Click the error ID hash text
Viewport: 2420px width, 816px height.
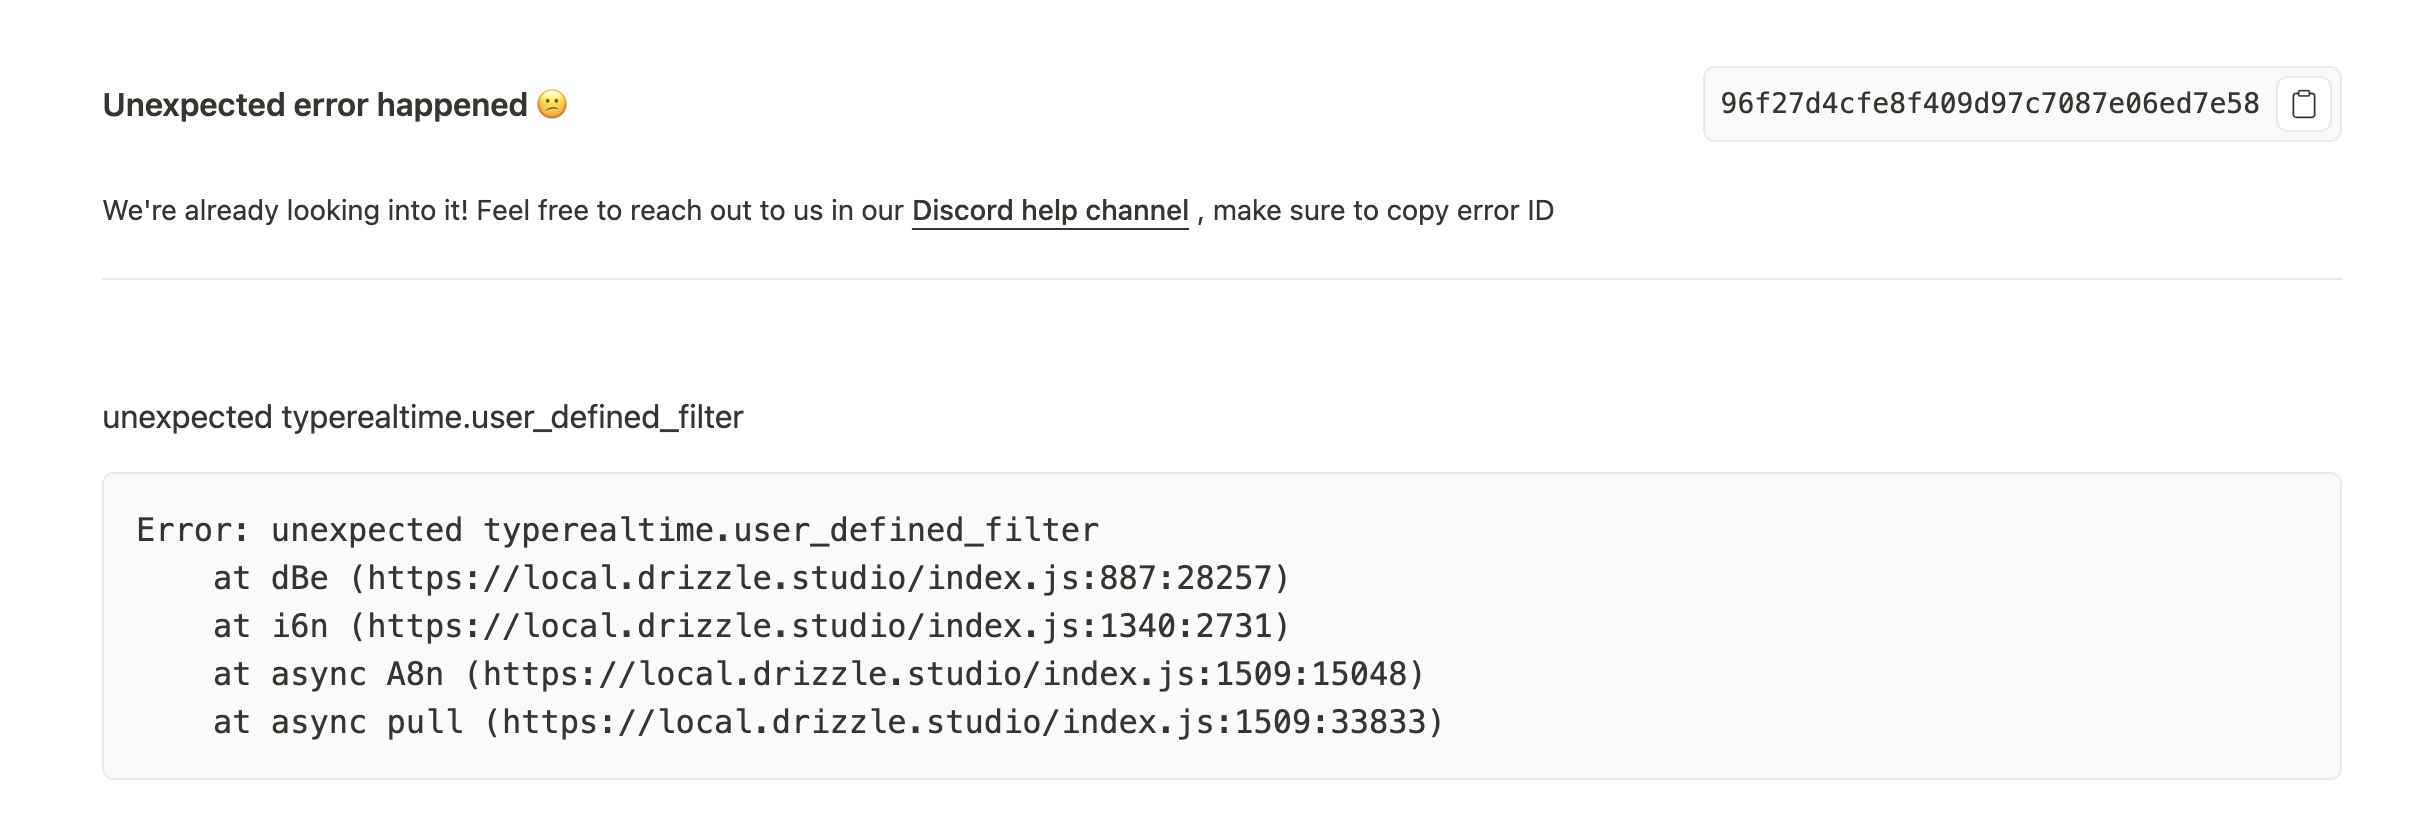tap(1989, 104)
